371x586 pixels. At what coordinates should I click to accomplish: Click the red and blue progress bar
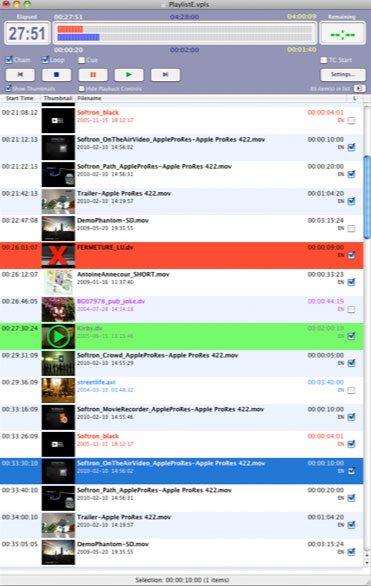point(185,33)
